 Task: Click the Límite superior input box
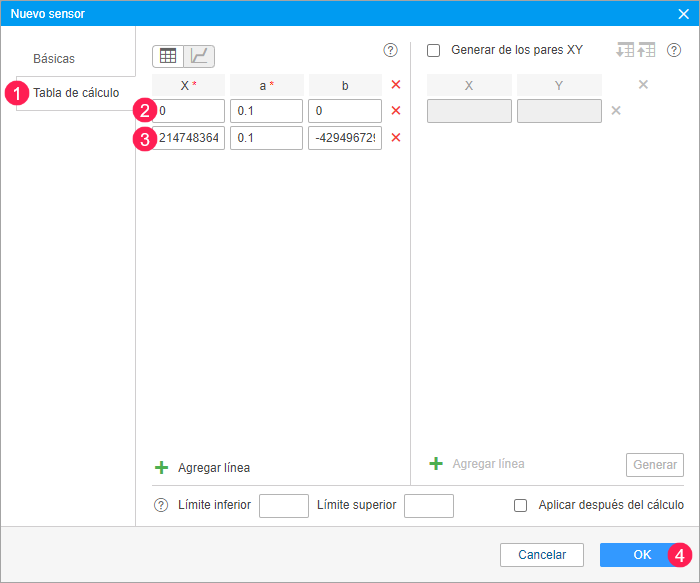pyautogui.click(x=429, y=505)
